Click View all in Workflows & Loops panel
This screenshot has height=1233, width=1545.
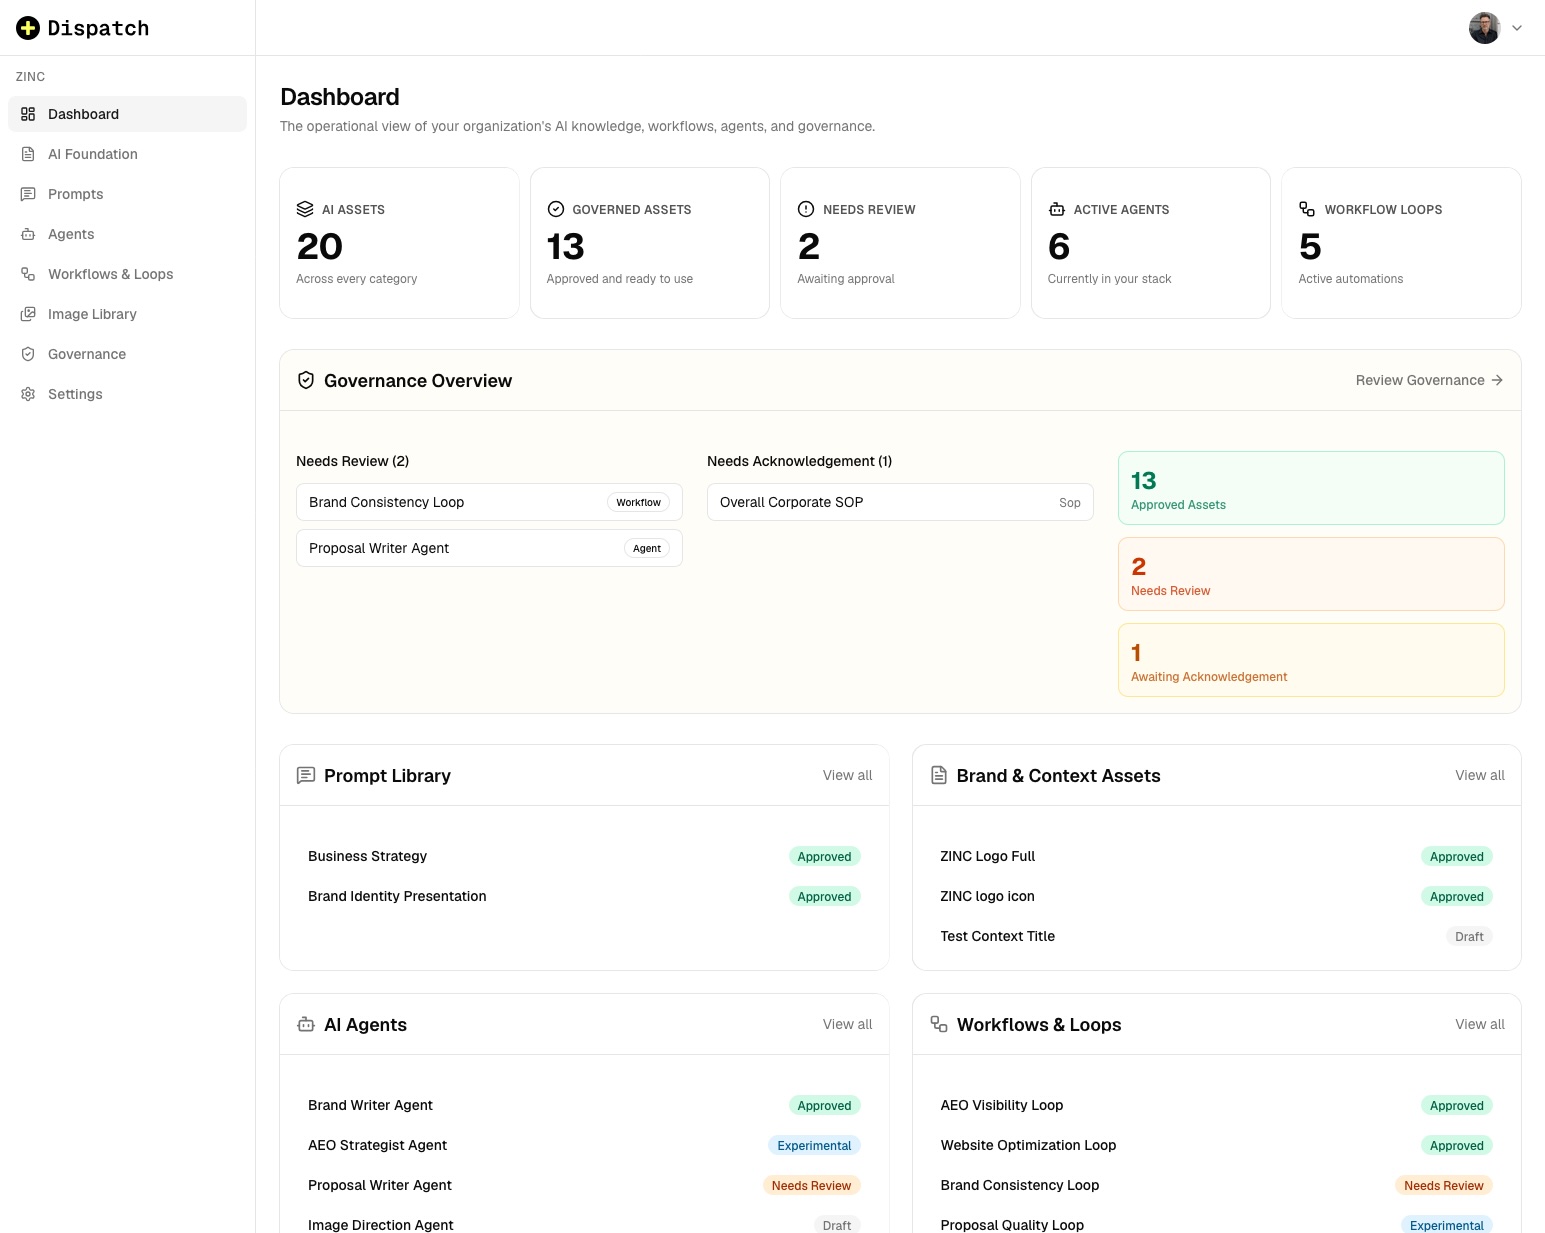1480,1024
